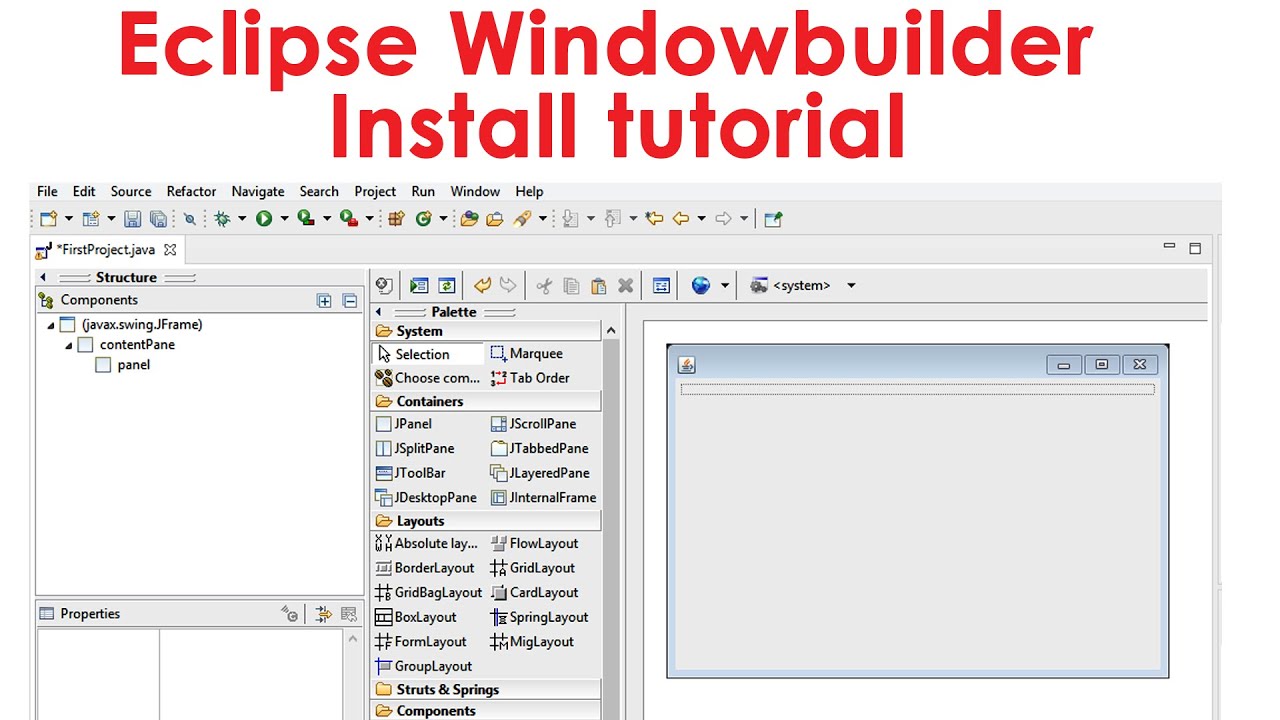Click the Paste icon in designer toolbar
This screenshot has width=1280, height=720.
598,286
